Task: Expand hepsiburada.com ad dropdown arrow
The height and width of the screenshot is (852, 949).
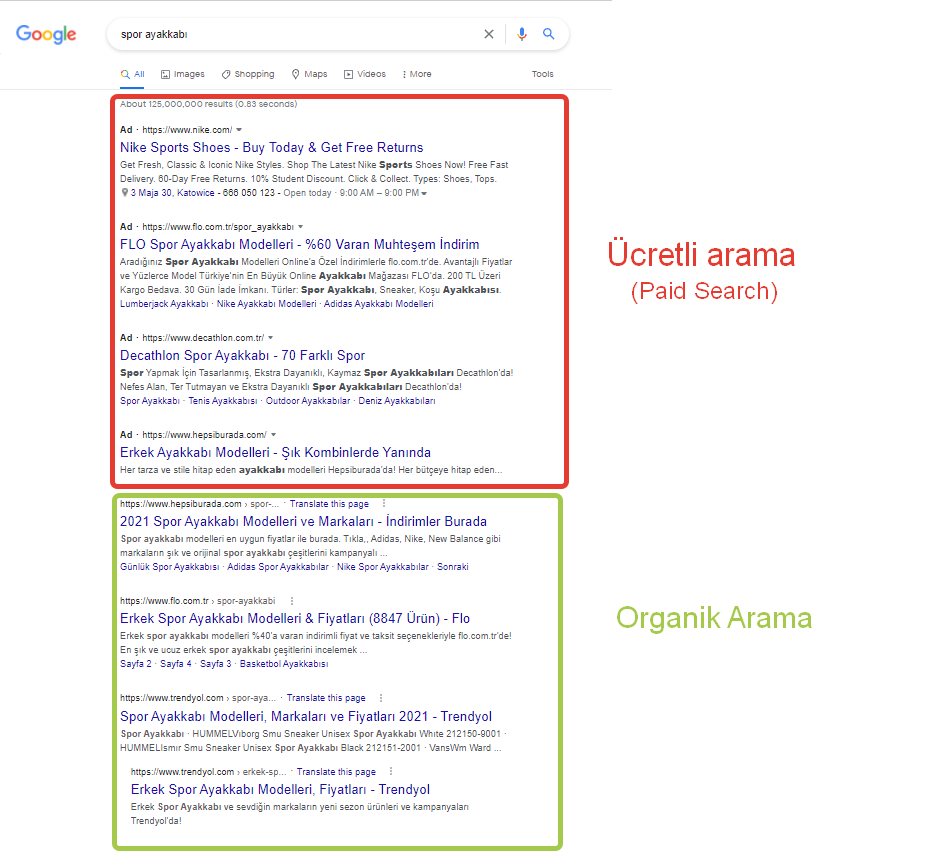Action: 274,434
